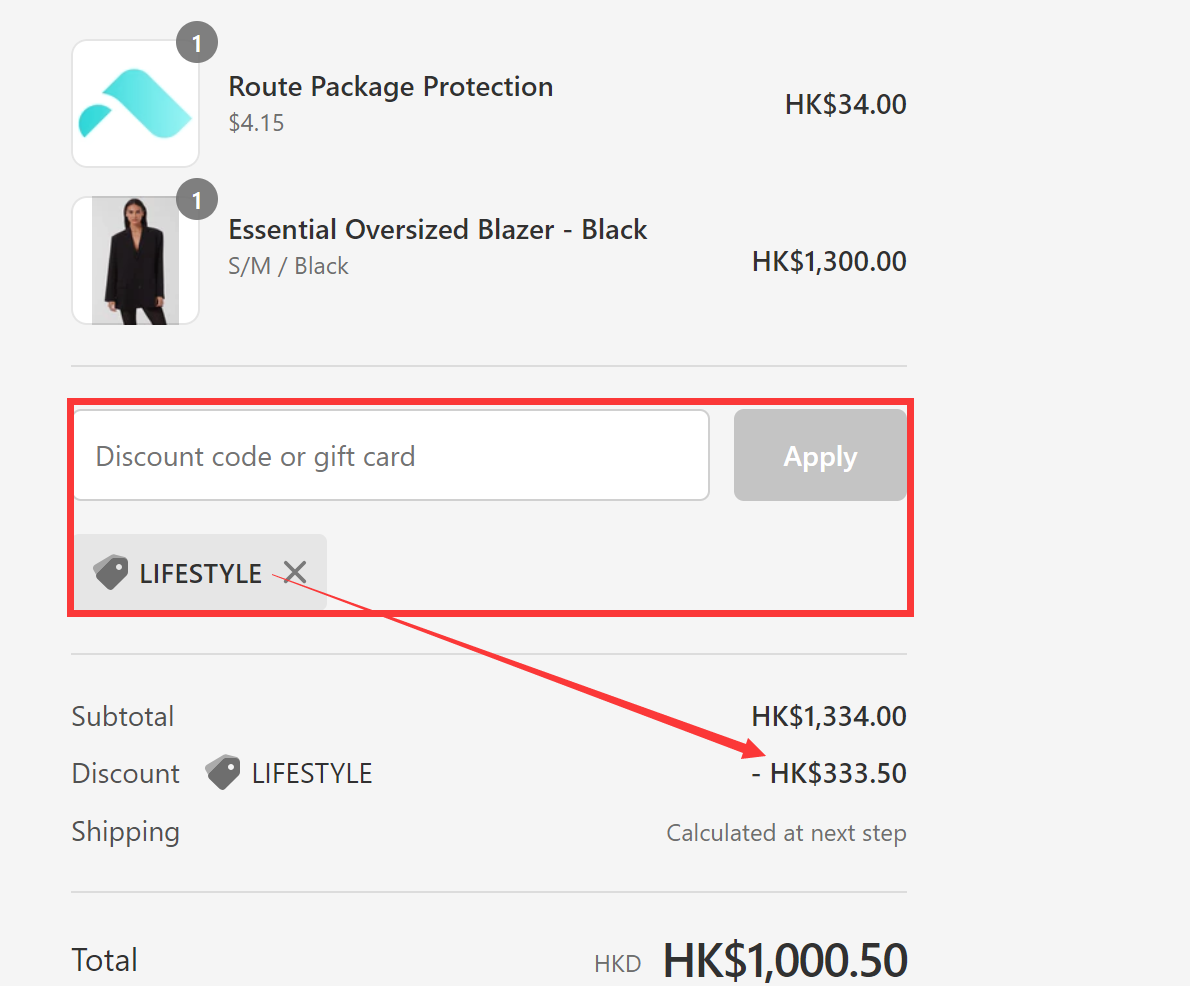Toggle the LIFESTYLE discount chip
The width and height of the screenshot is (1190, 986).
point(199,572)
